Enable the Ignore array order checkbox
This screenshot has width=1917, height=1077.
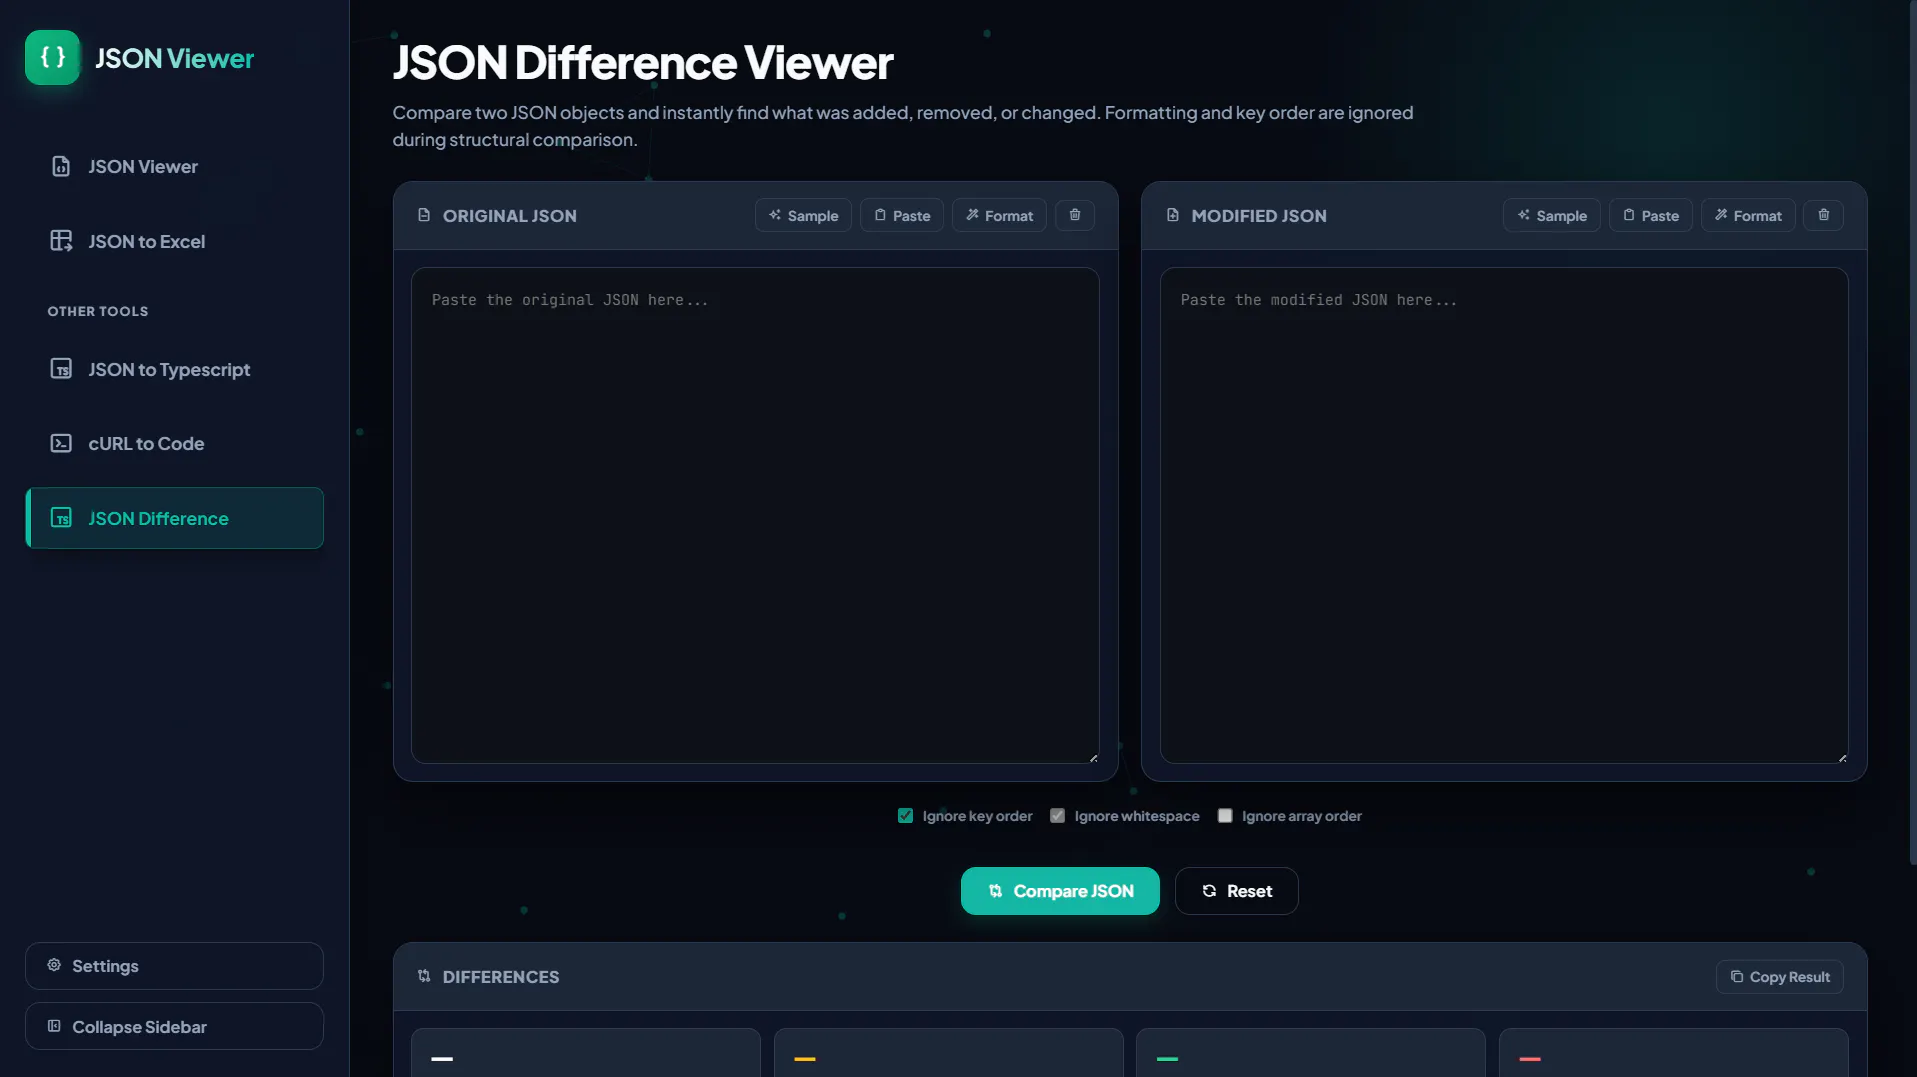[x=1225, y=816]
